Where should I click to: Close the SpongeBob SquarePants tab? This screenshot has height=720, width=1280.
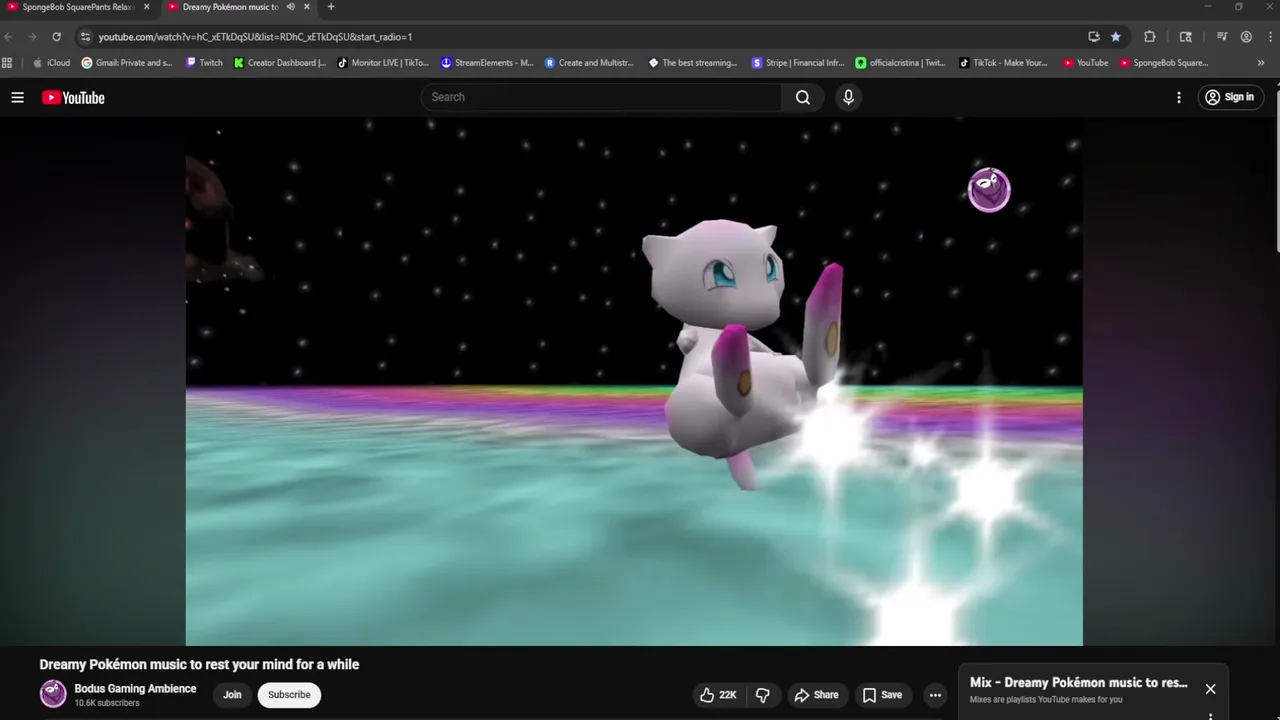[146, 7]
